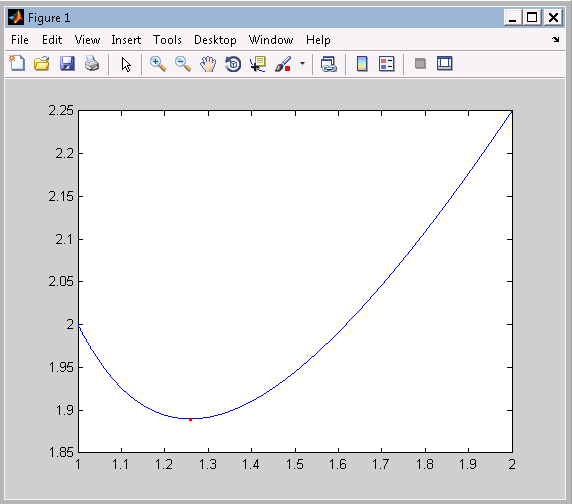This screenshot has height=504, width=572.
Task: Toggle the Link Plot icon
Action: [x=329, y=64]
